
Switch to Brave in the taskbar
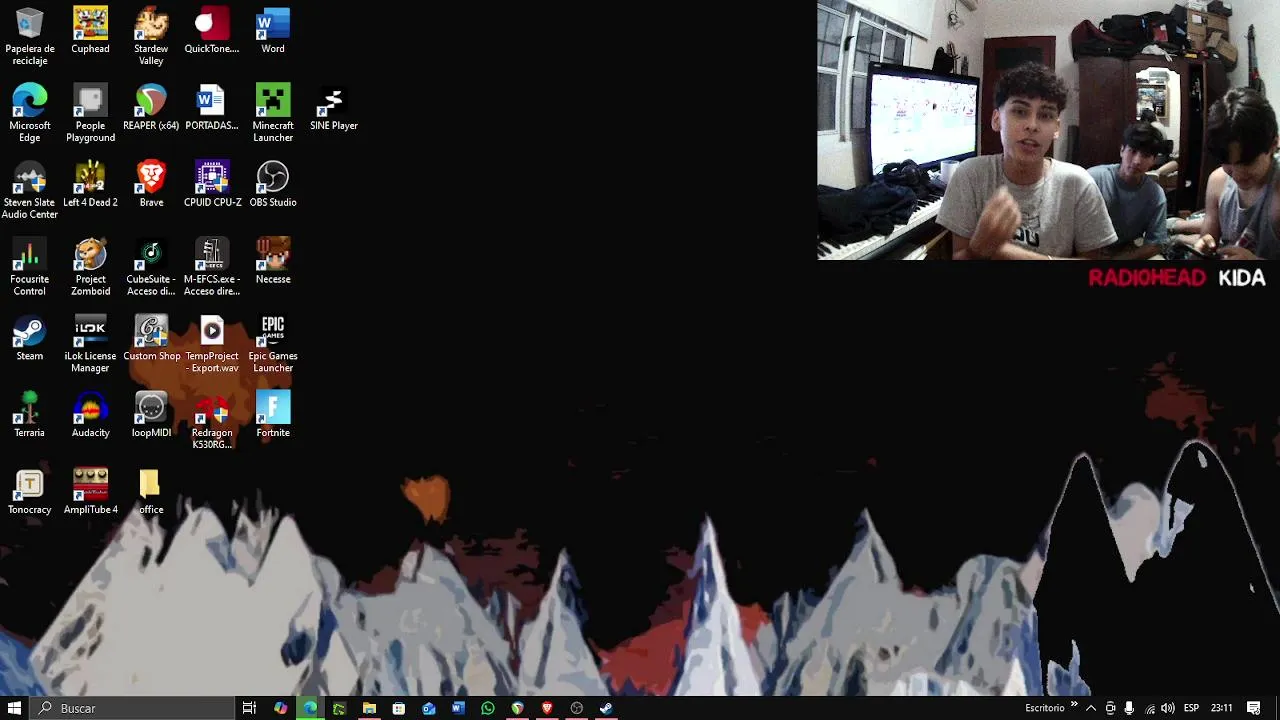click(547, 708)
